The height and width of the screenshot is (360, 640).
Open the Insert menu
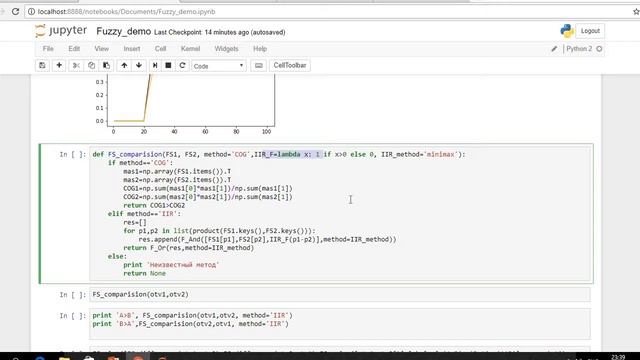coord(132,49)
